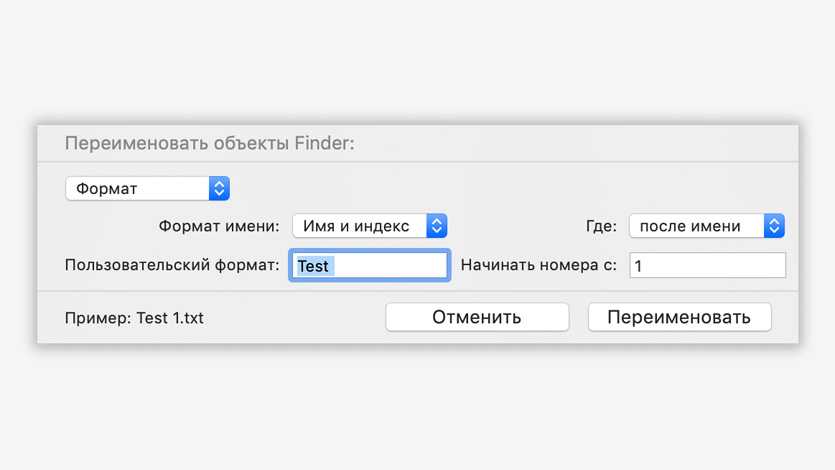This screenshot has height=470, width=835.
Task: Click the highlighted Test text
Action: pyautogui.click(x=313, y=266)
